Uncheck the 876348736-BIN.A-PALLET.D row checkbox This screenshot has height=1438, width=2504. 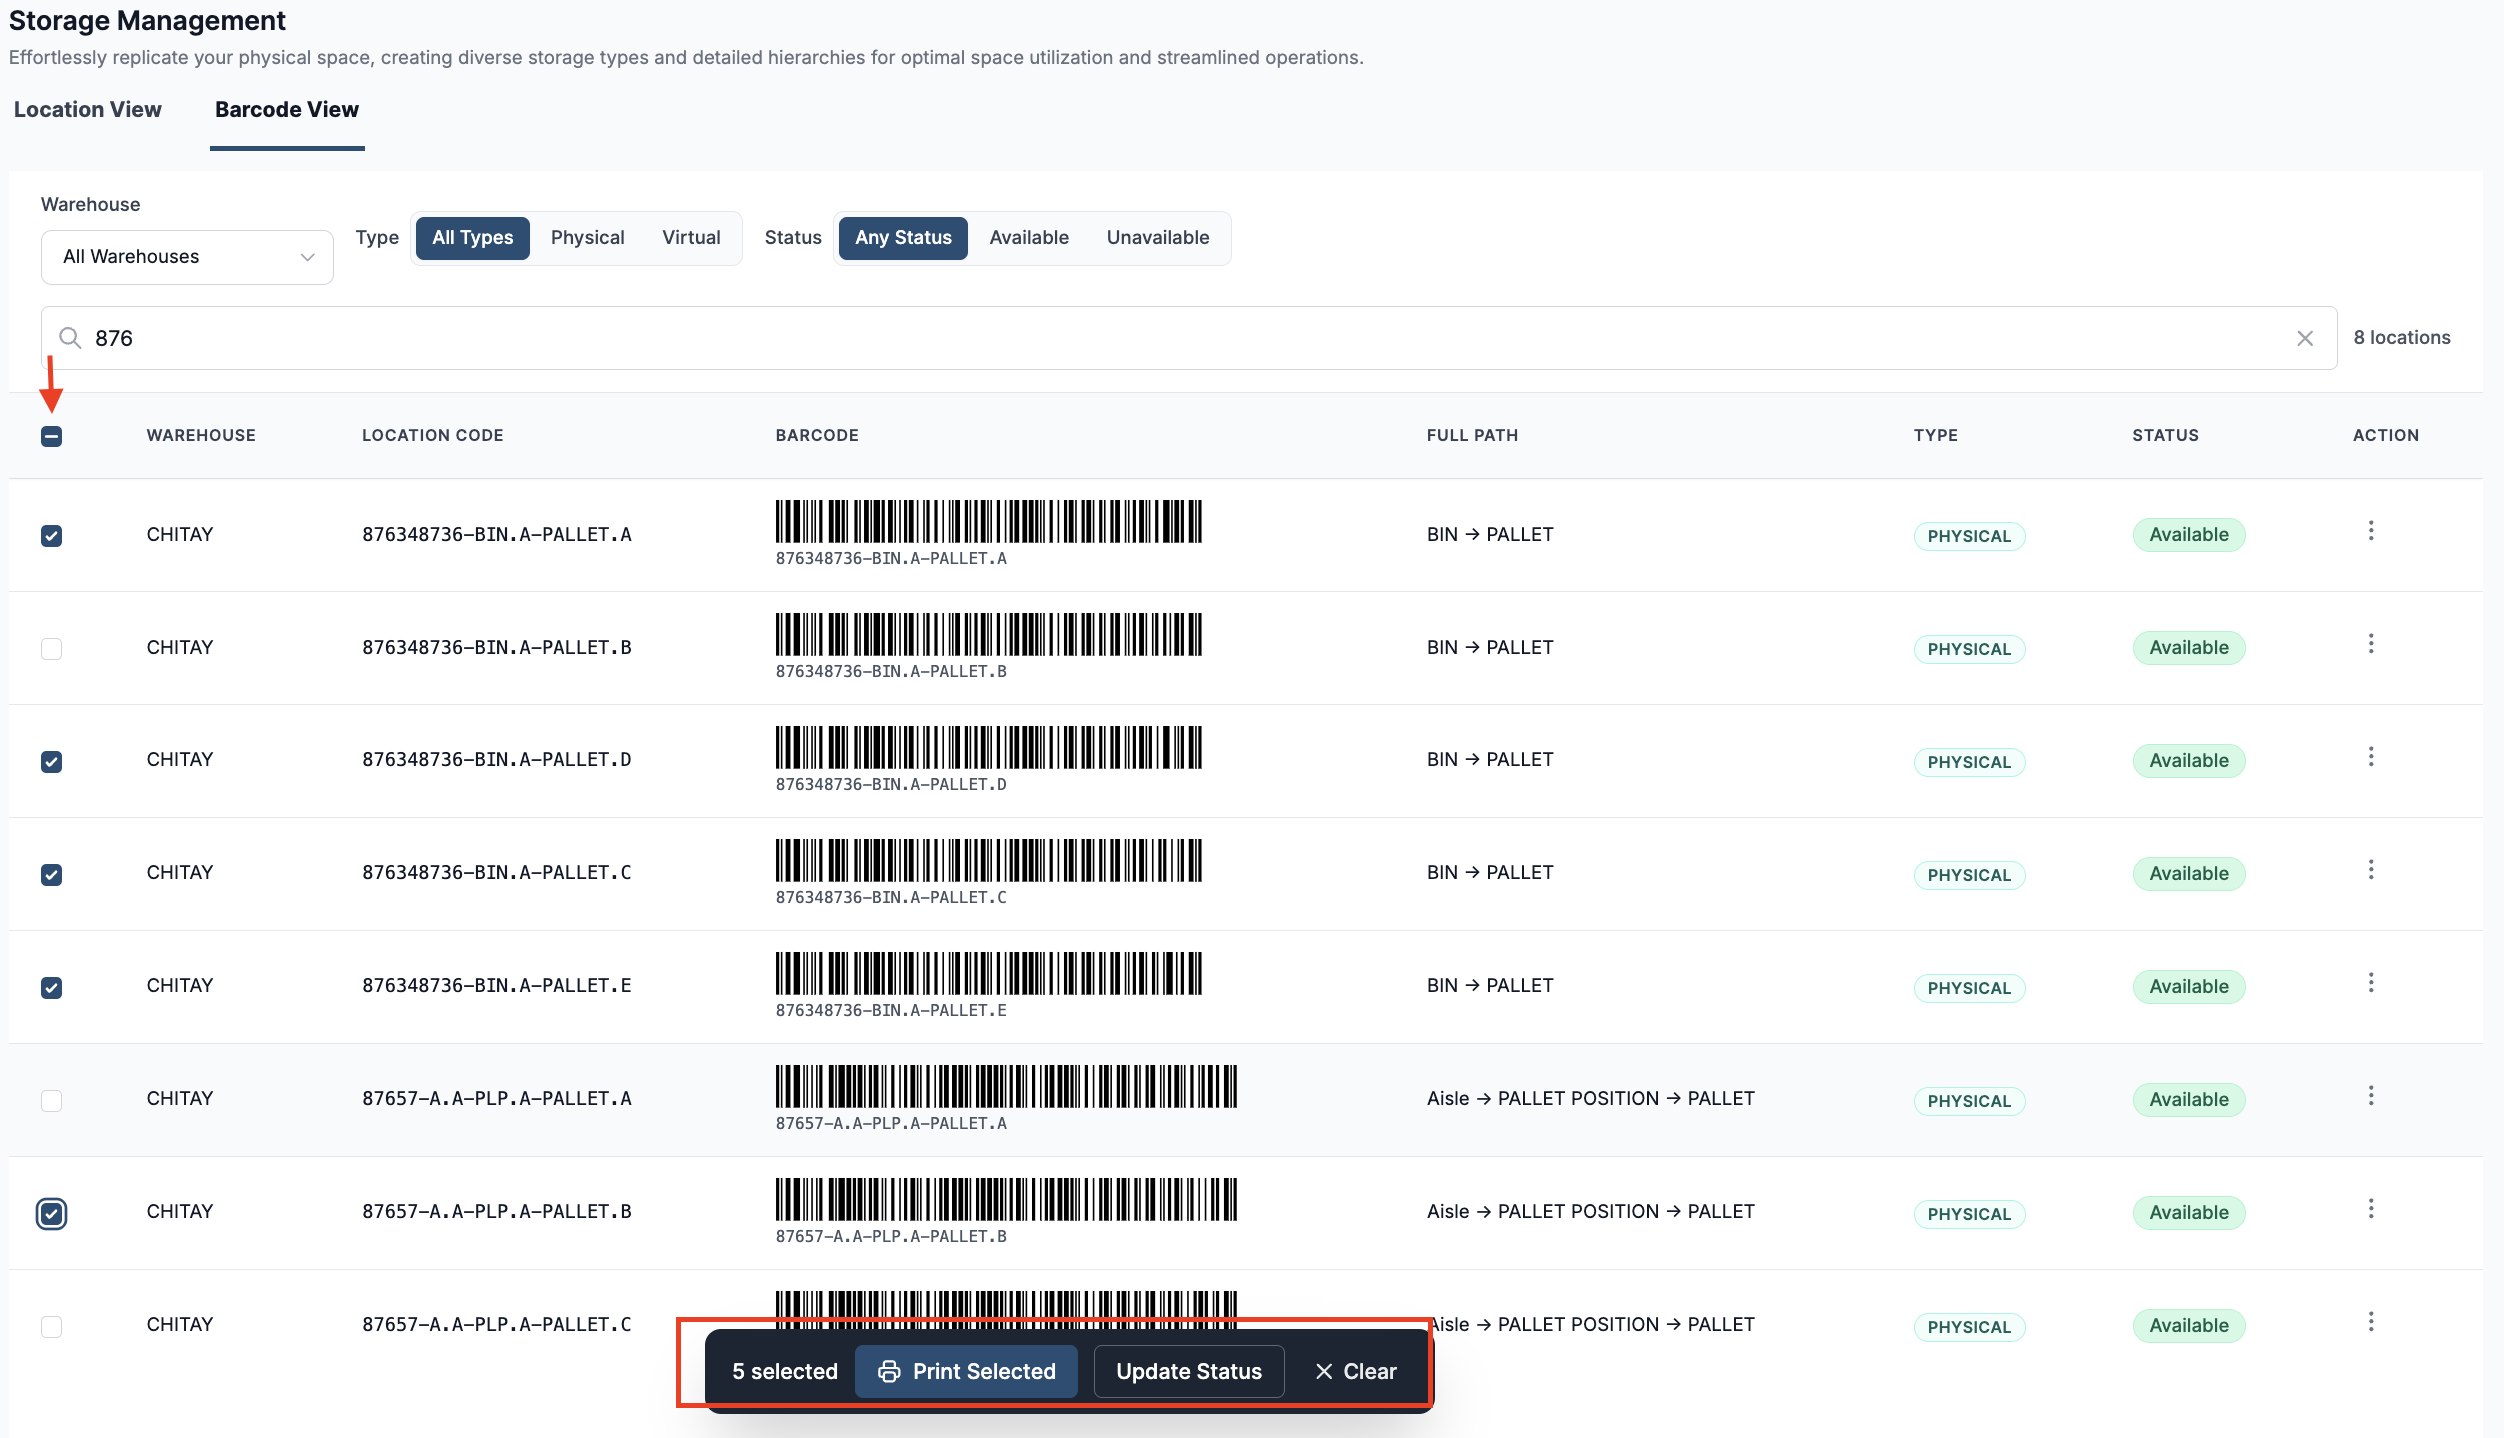52,762
